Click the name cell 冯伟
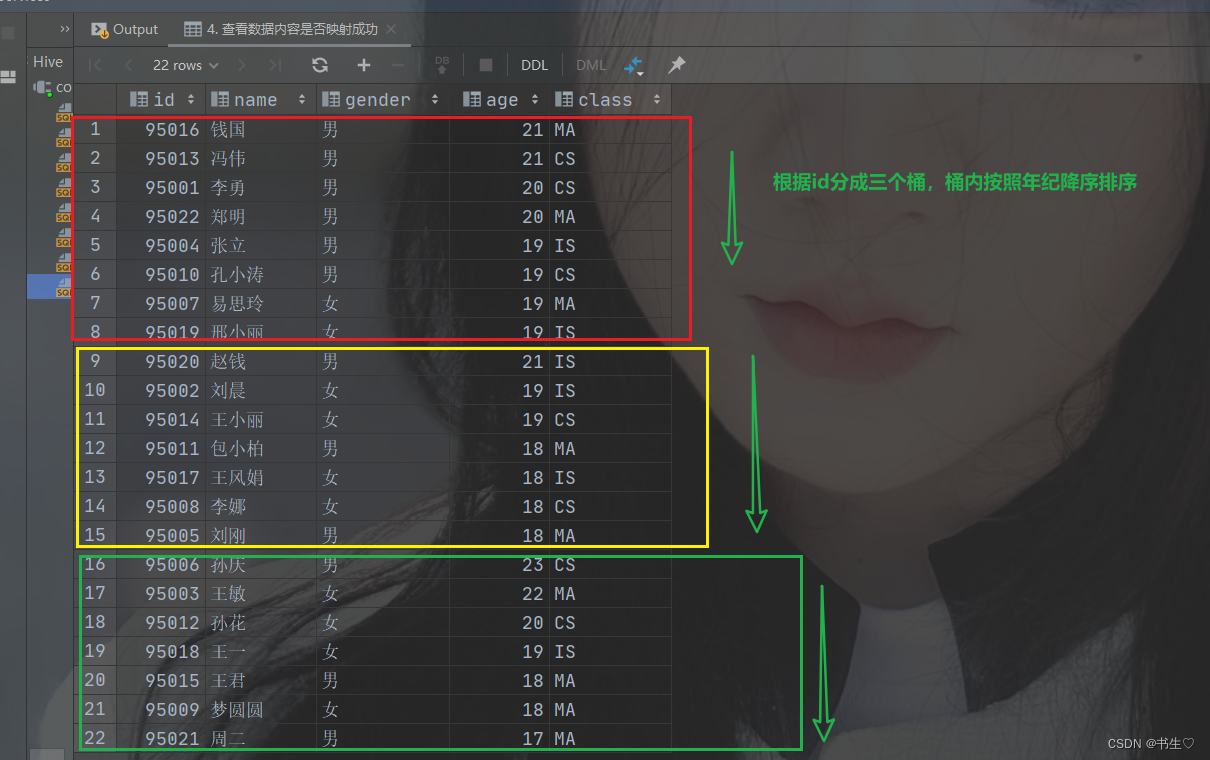 [261, 158]
